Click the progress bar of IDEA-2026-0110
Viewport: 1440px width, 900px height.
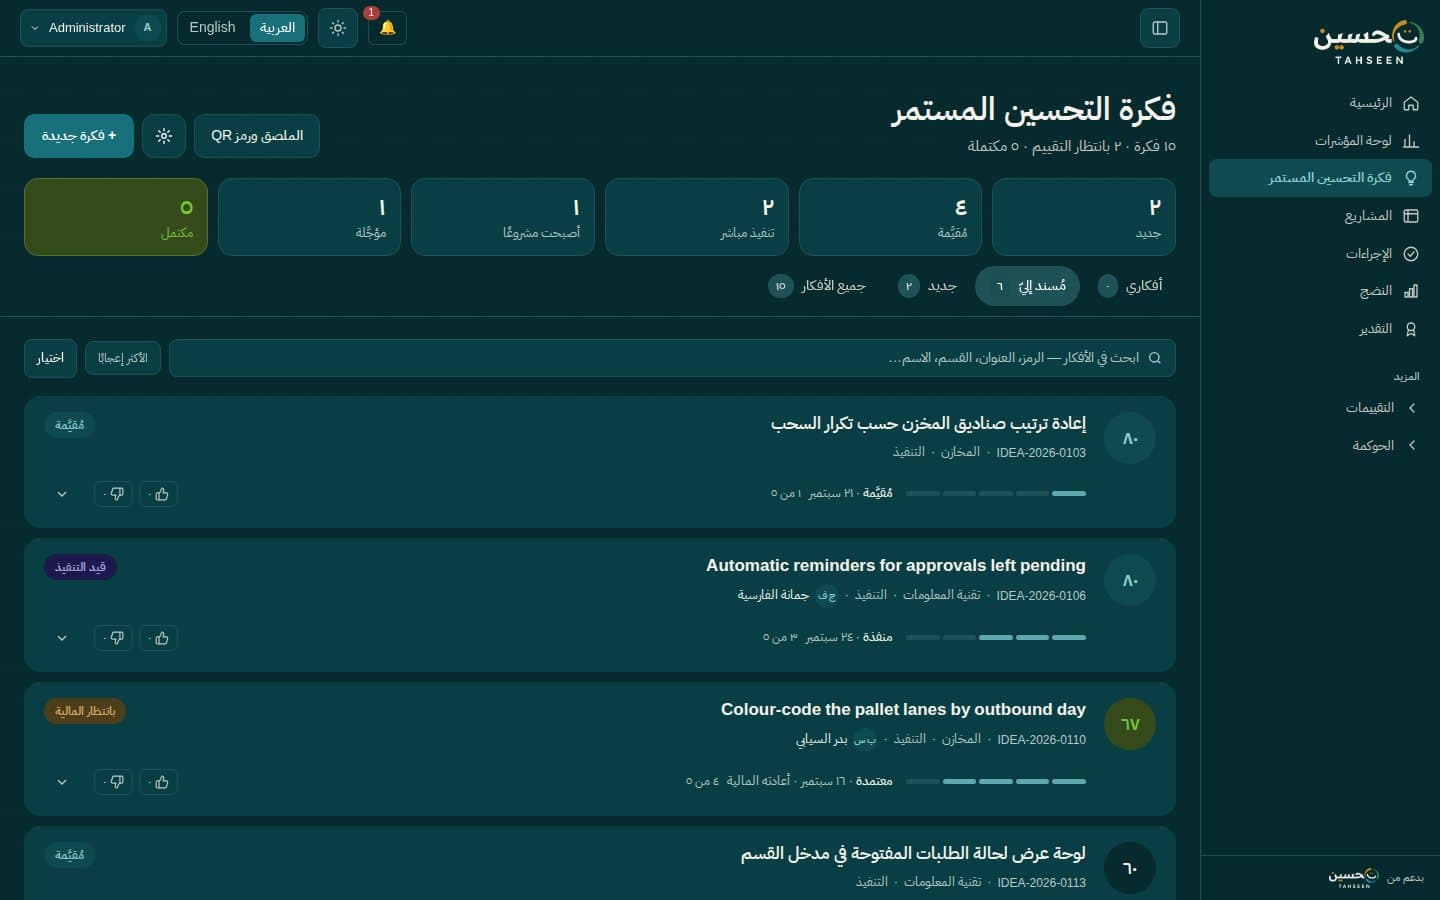coord(996,781)
